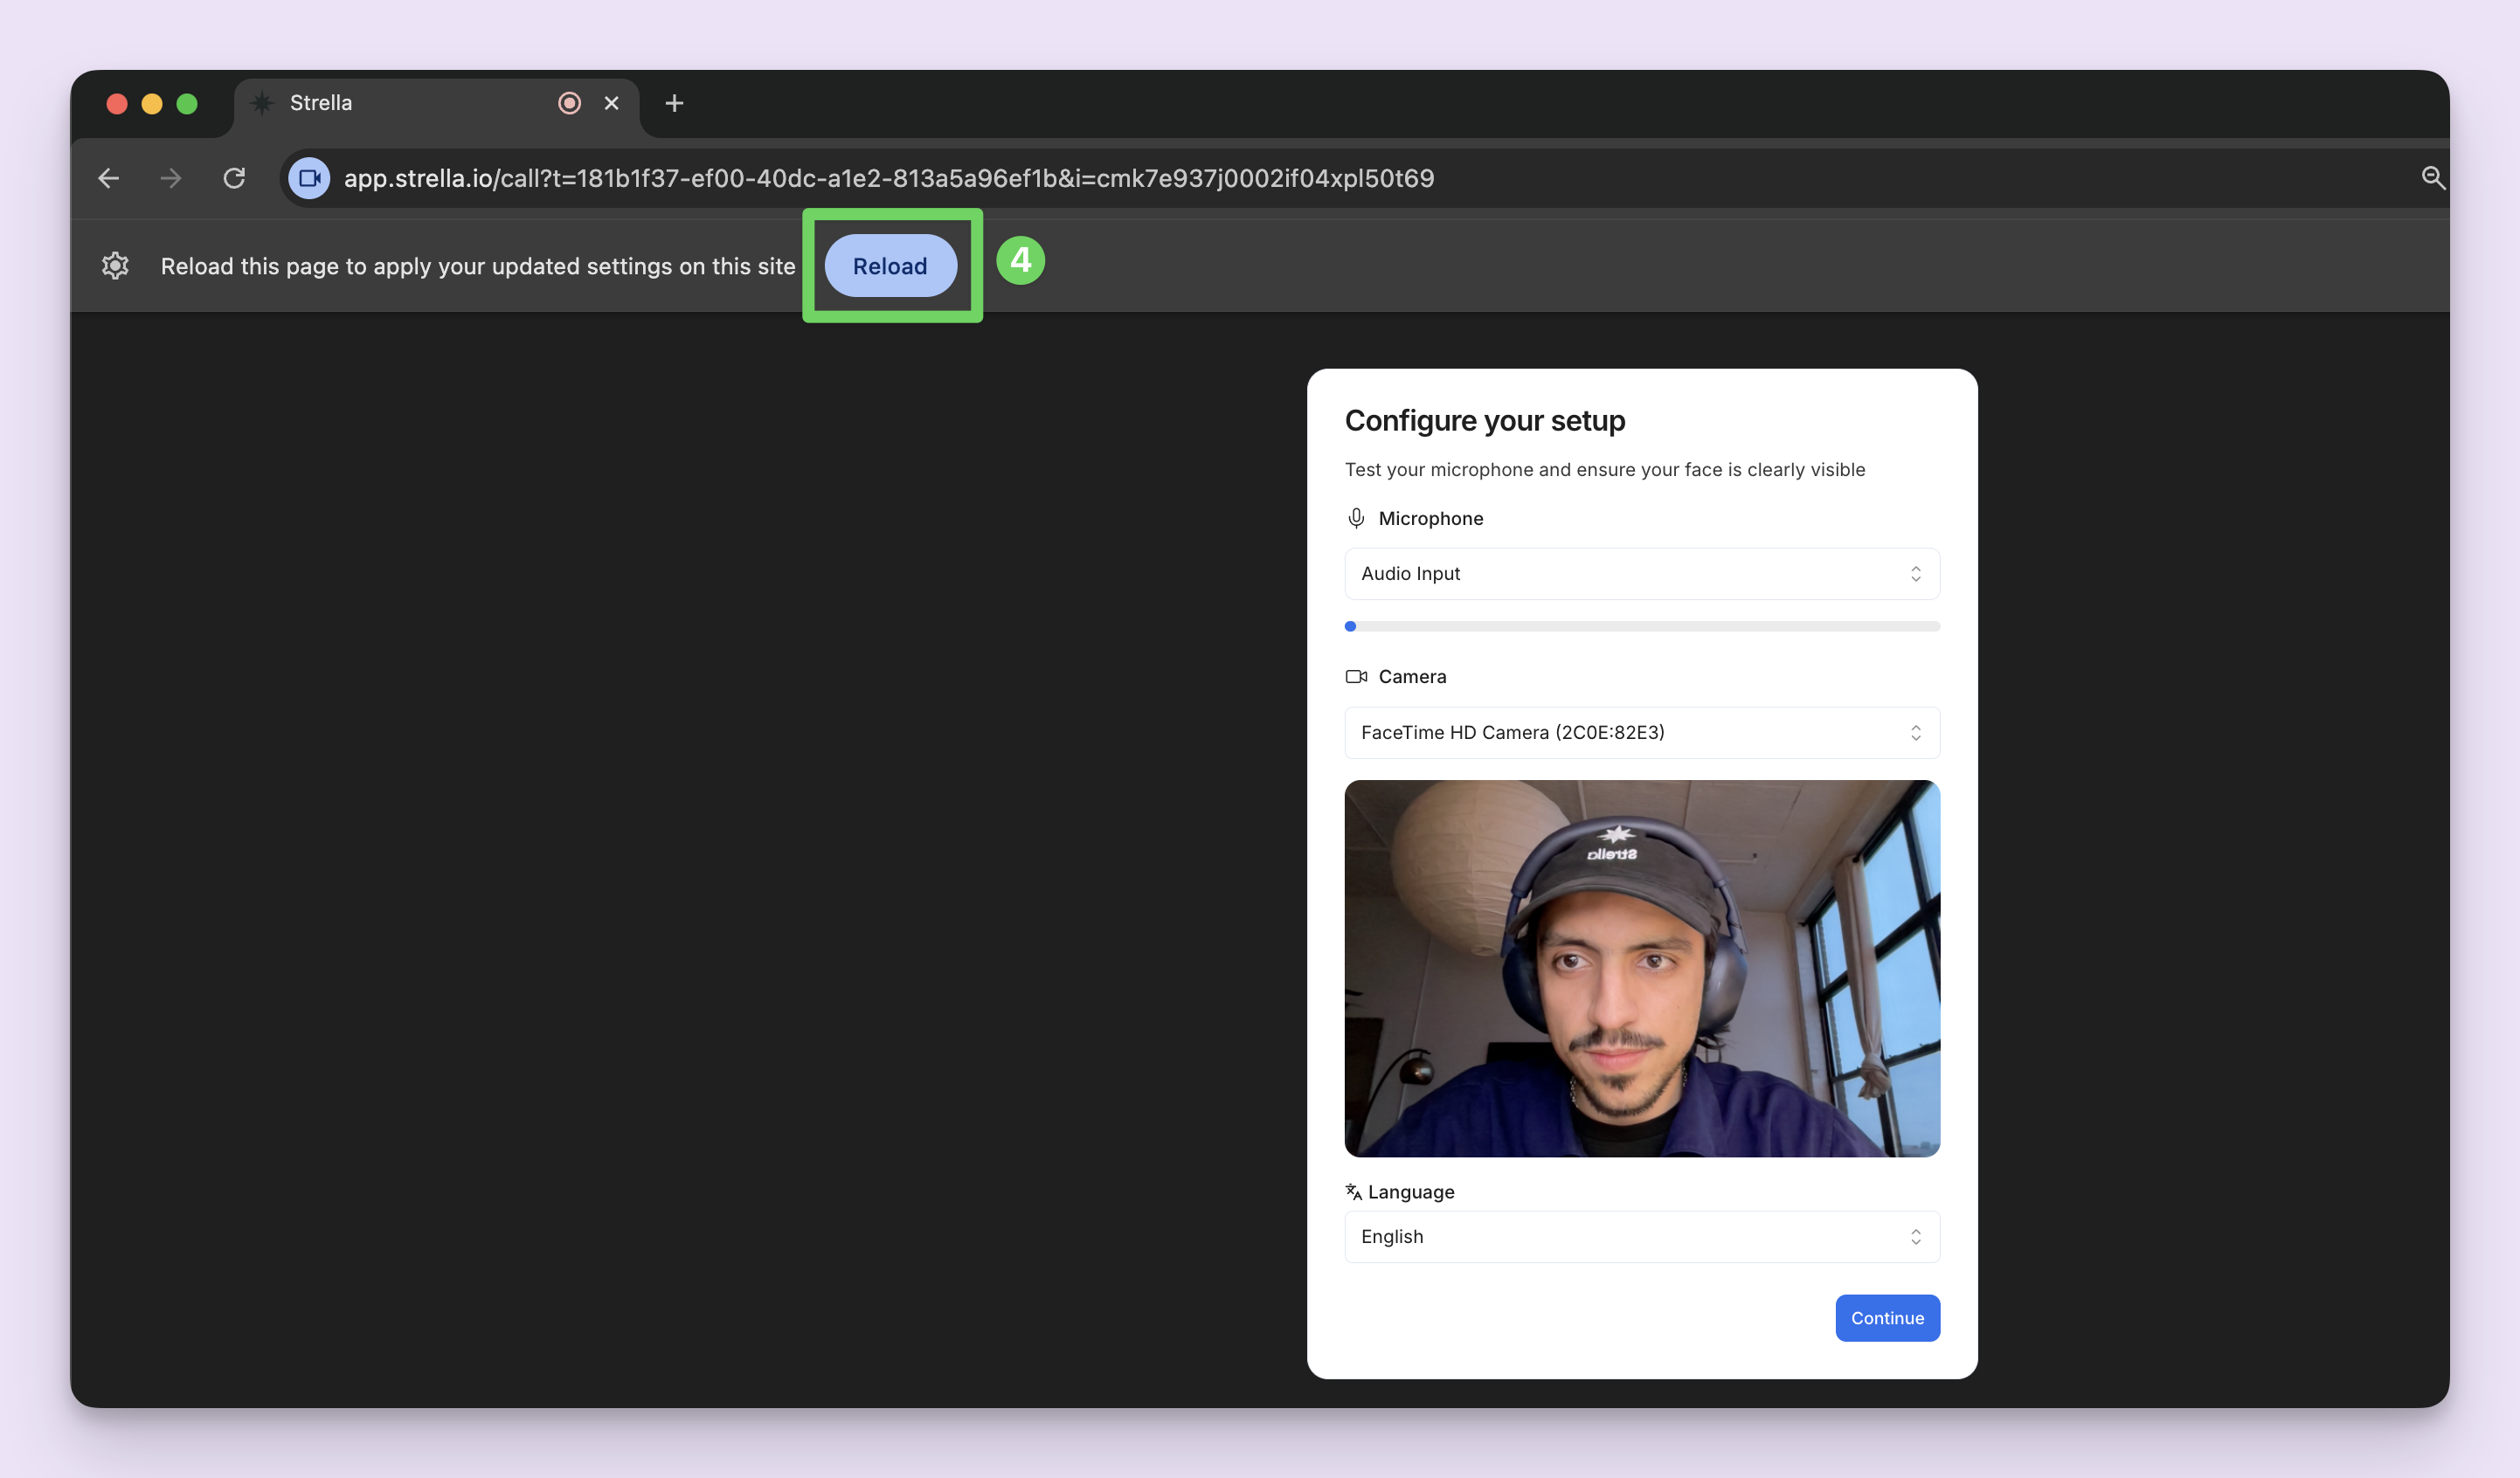Click the browser forward arrow
This screenshot has height=1478, width=2520.
pyautogui.click(x=171, y=178)
